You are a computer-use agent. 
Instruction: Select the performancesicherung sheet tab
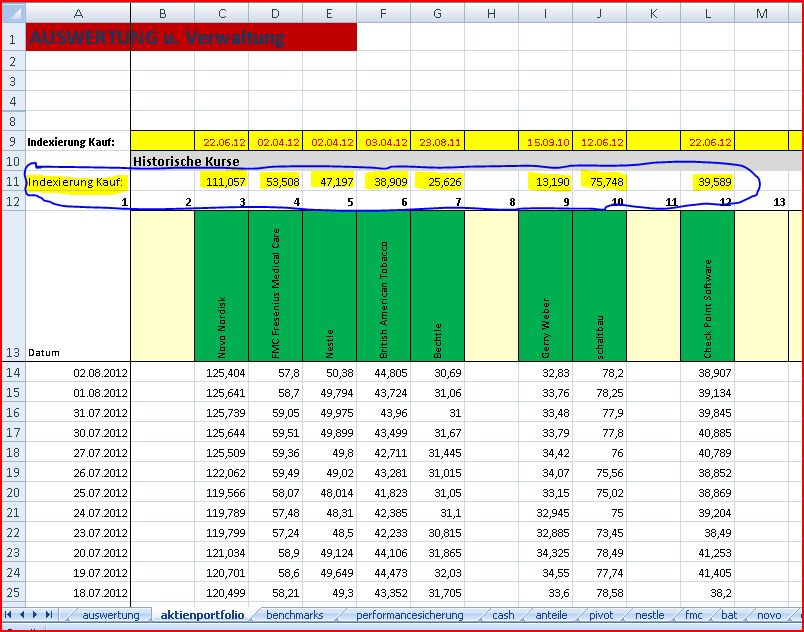410,615
